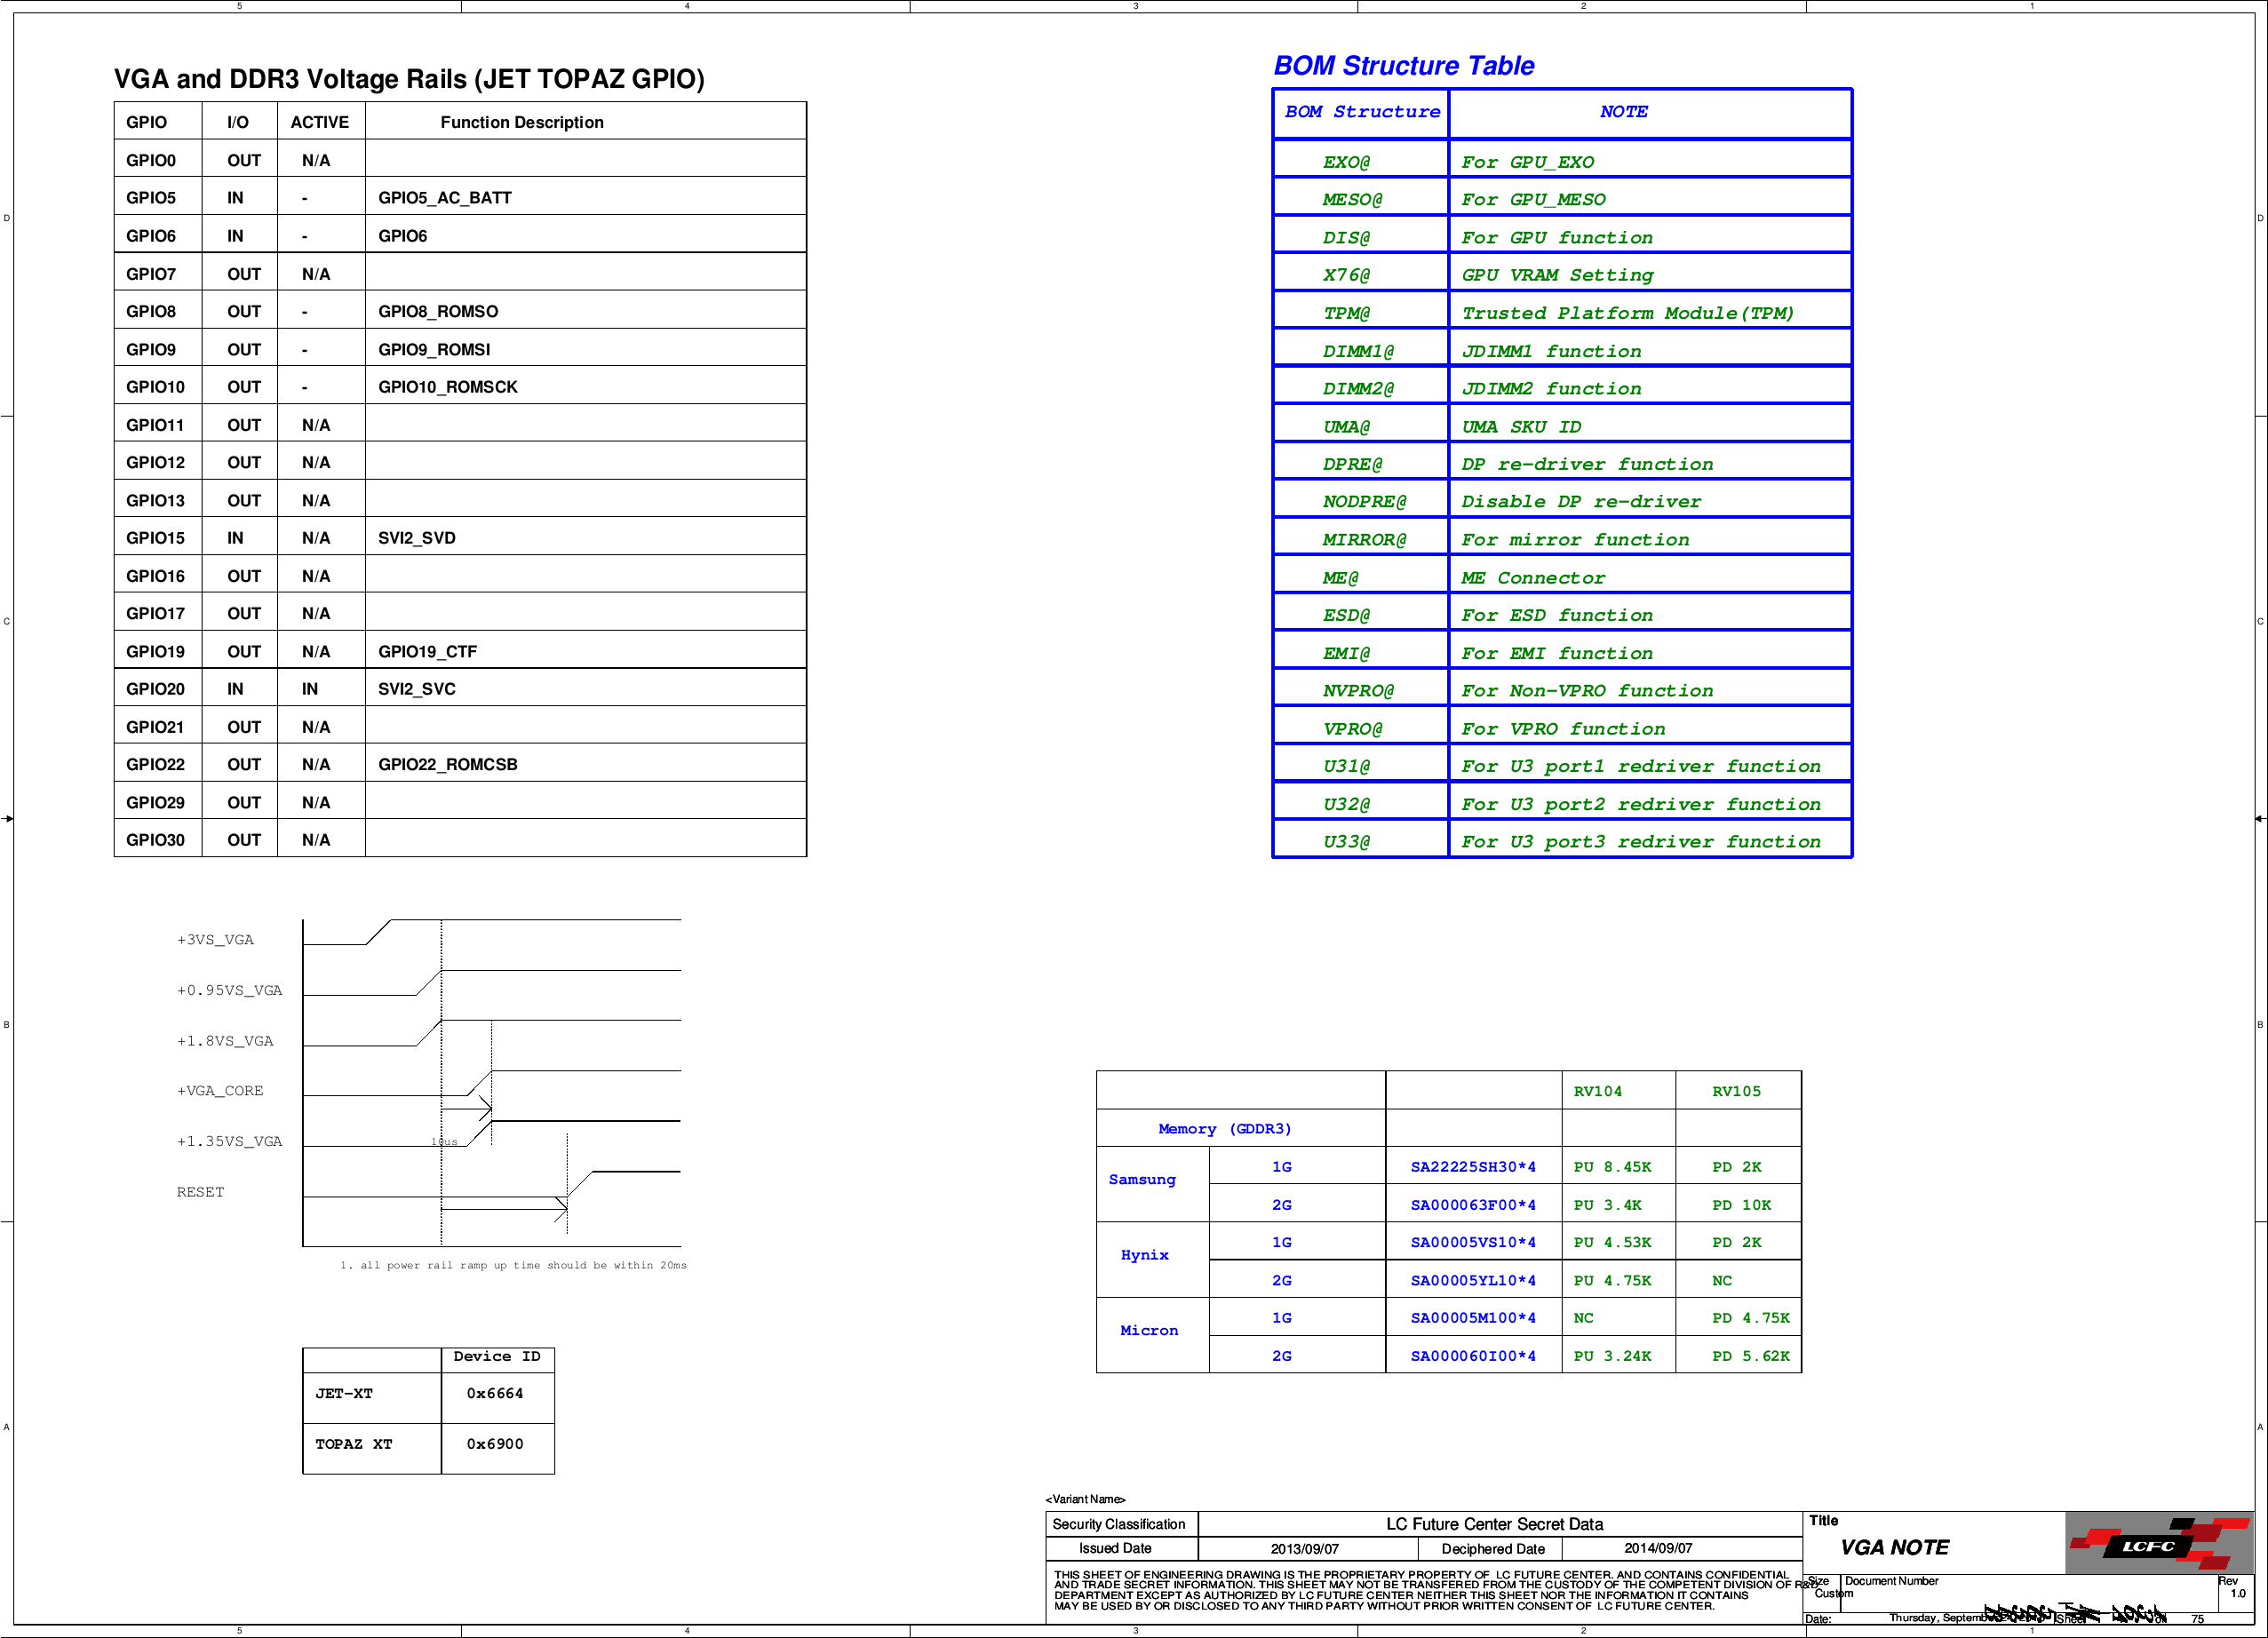This screenshot has height=1638, width=2268.
Task: Select the '+0.95VS_VGA' signal label
Action: tap(229, 990)
